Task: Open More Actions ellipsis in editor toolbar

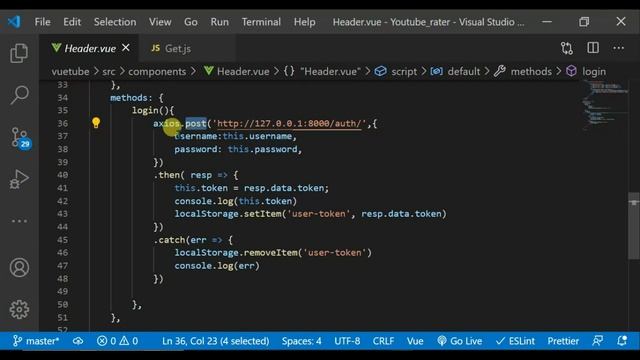Action: 618,48
